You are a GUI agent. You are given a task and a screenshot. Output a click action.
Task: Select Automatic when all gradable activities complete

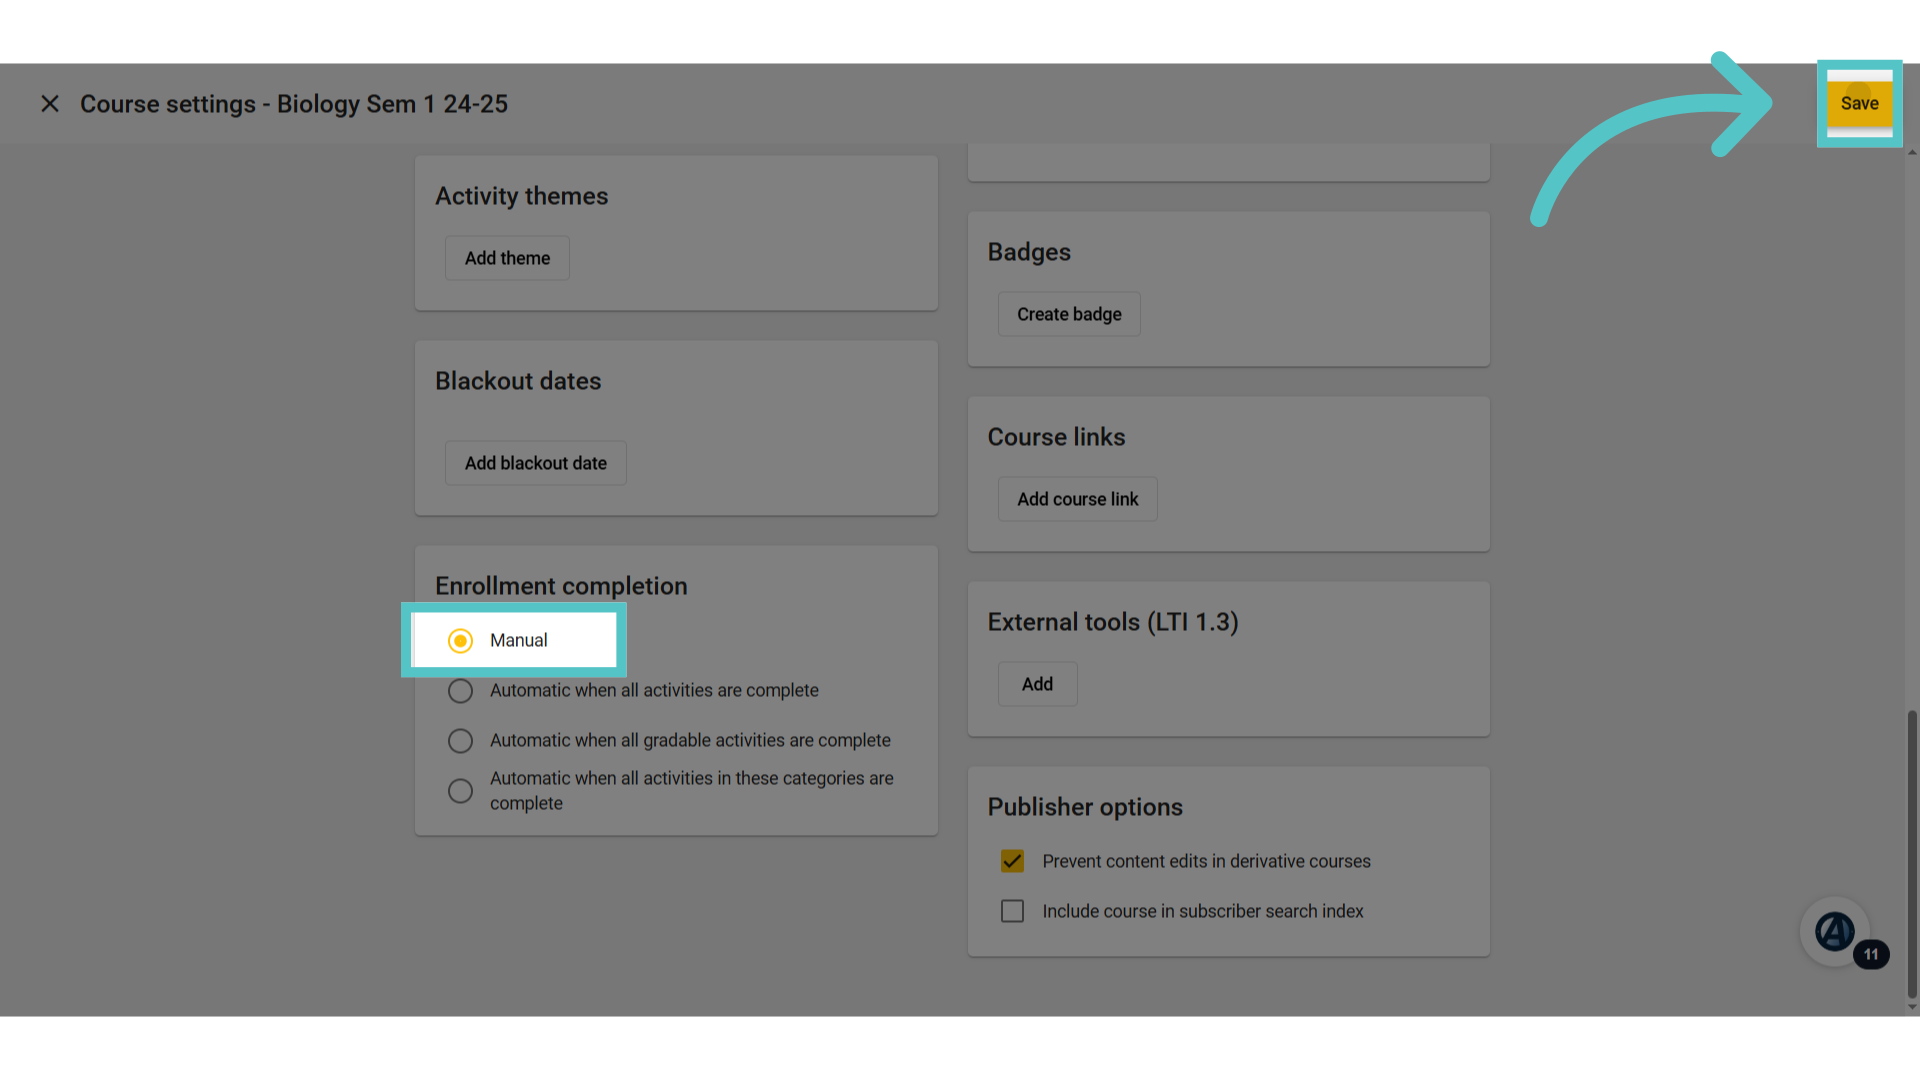click(460, 741)
